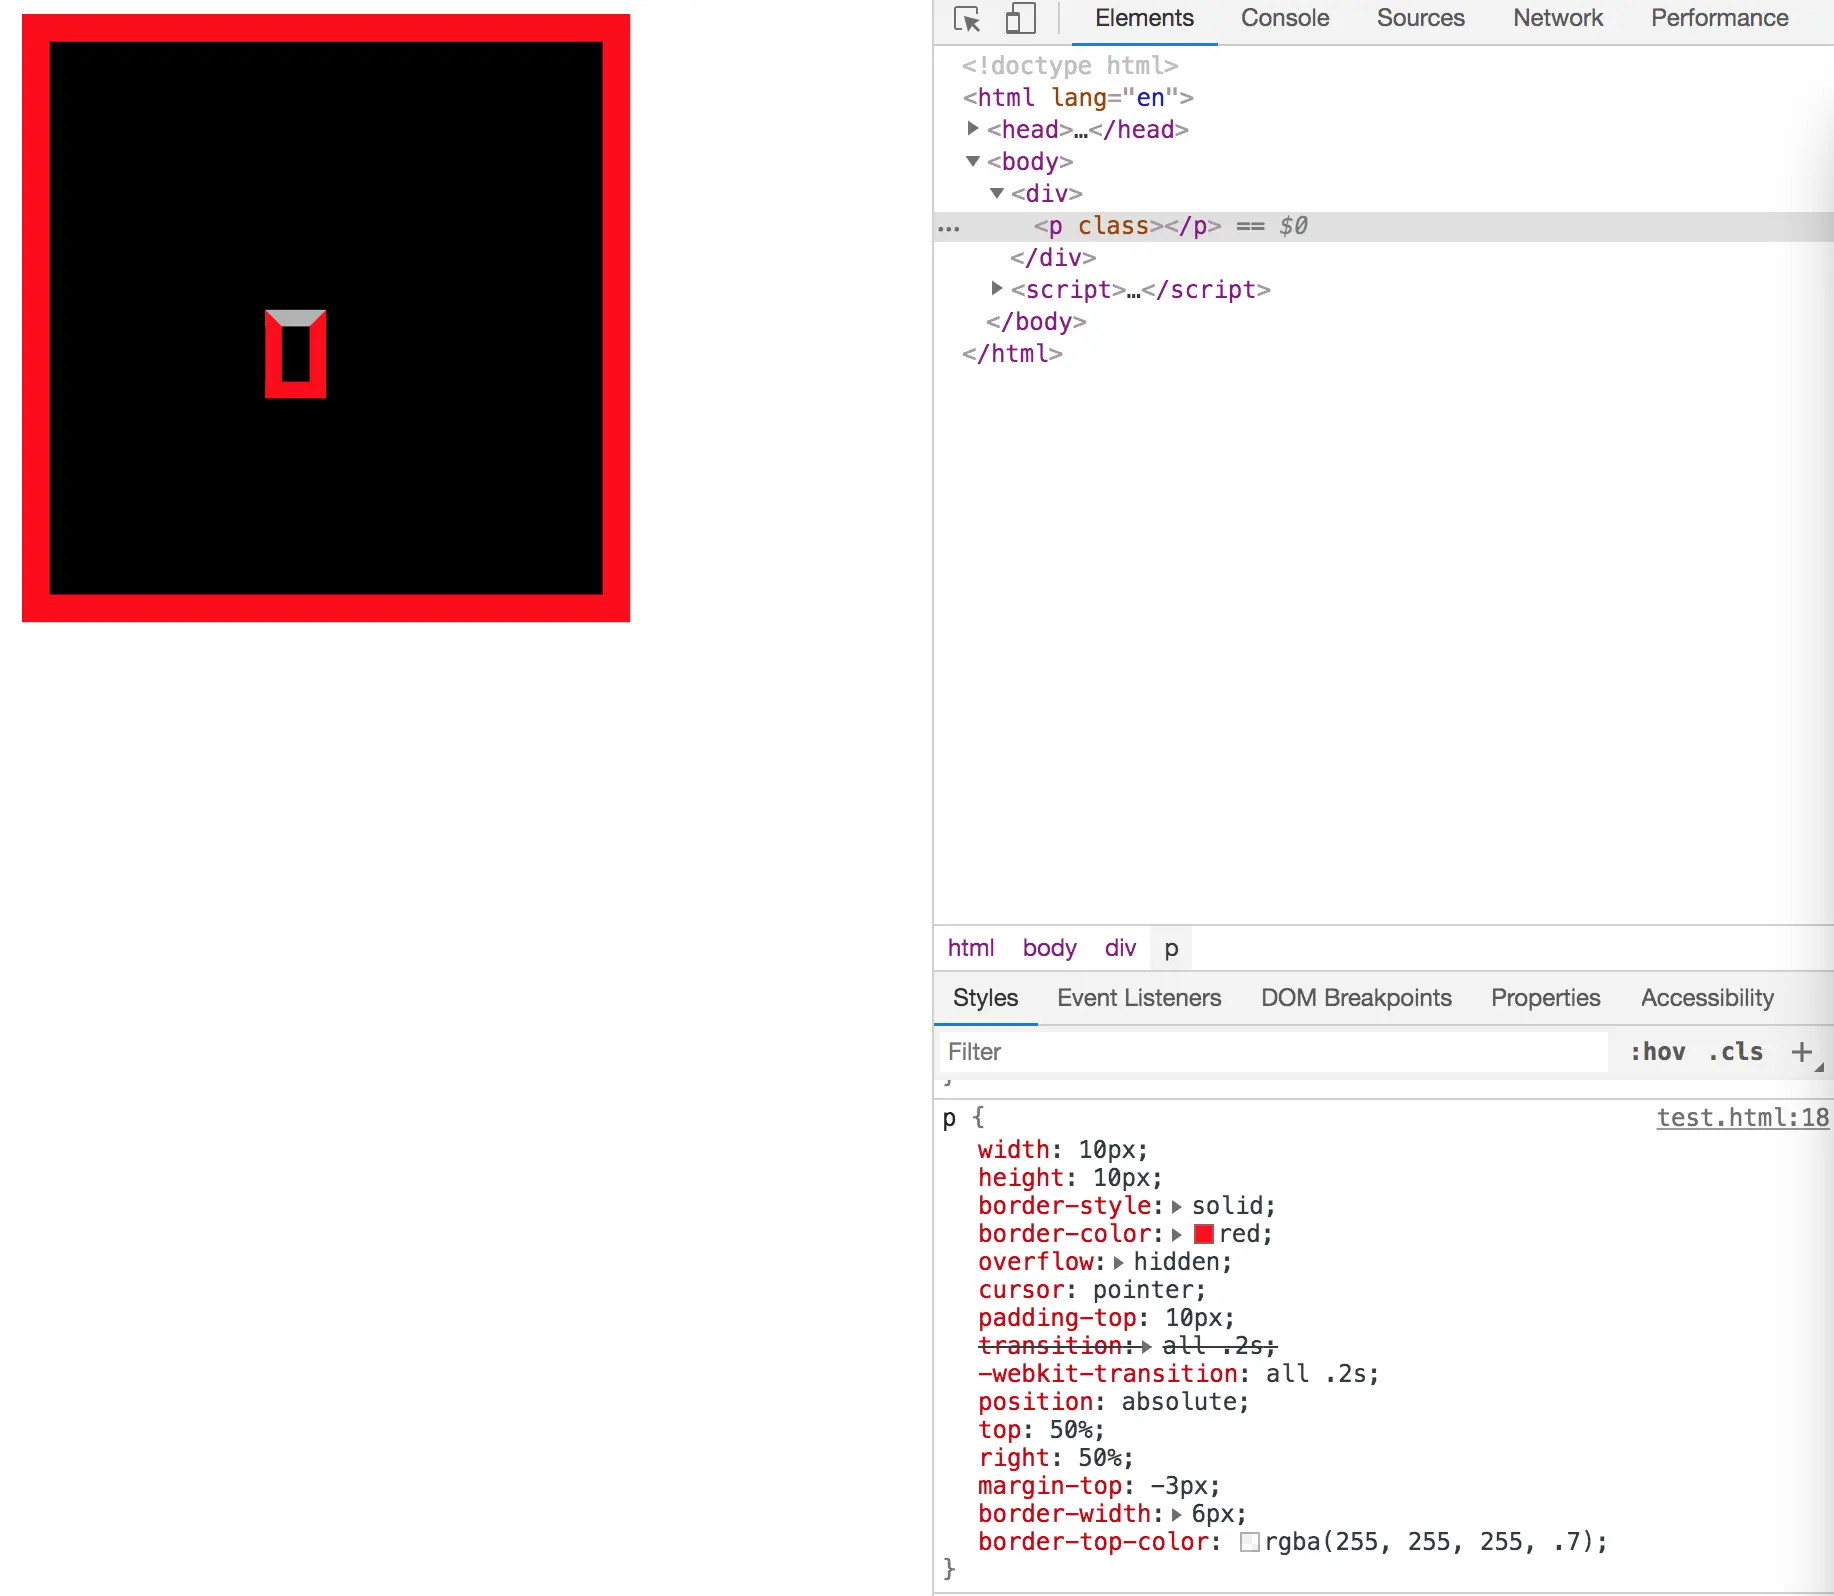Switch to the Console tab
The width and height of the screenshot is (1834, 1596).
coord(1285,18)
